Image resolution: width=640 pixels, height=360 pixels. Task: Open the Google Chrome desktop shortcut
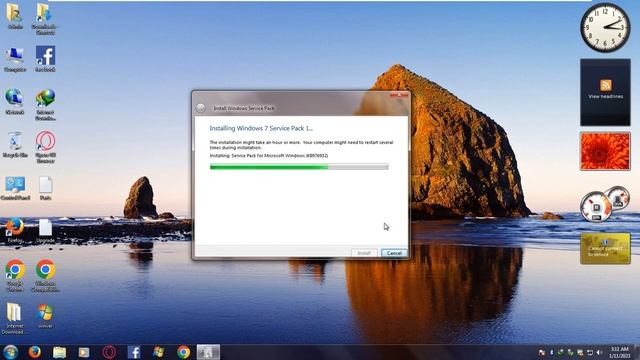click(x=15, y=276)
